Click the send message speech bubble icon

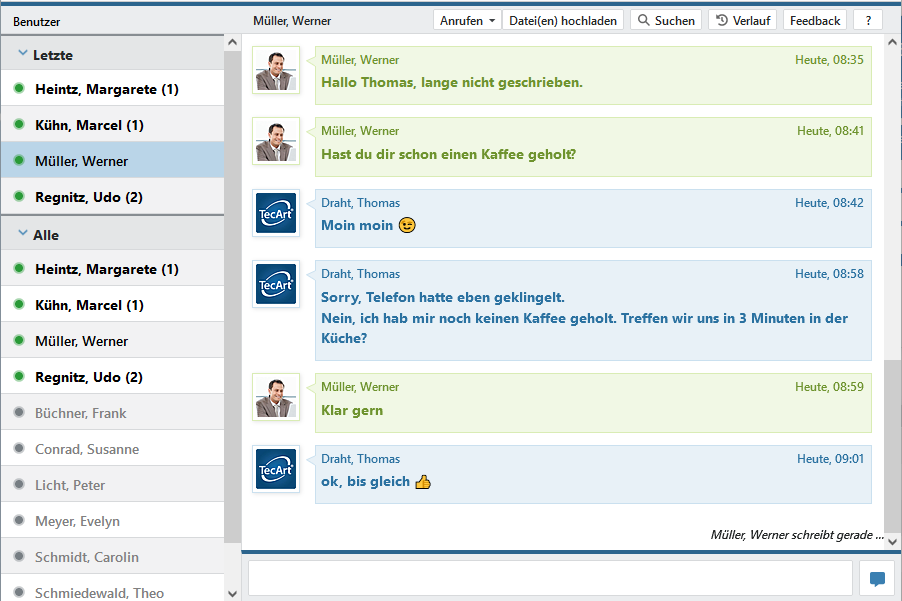(876, 578)
